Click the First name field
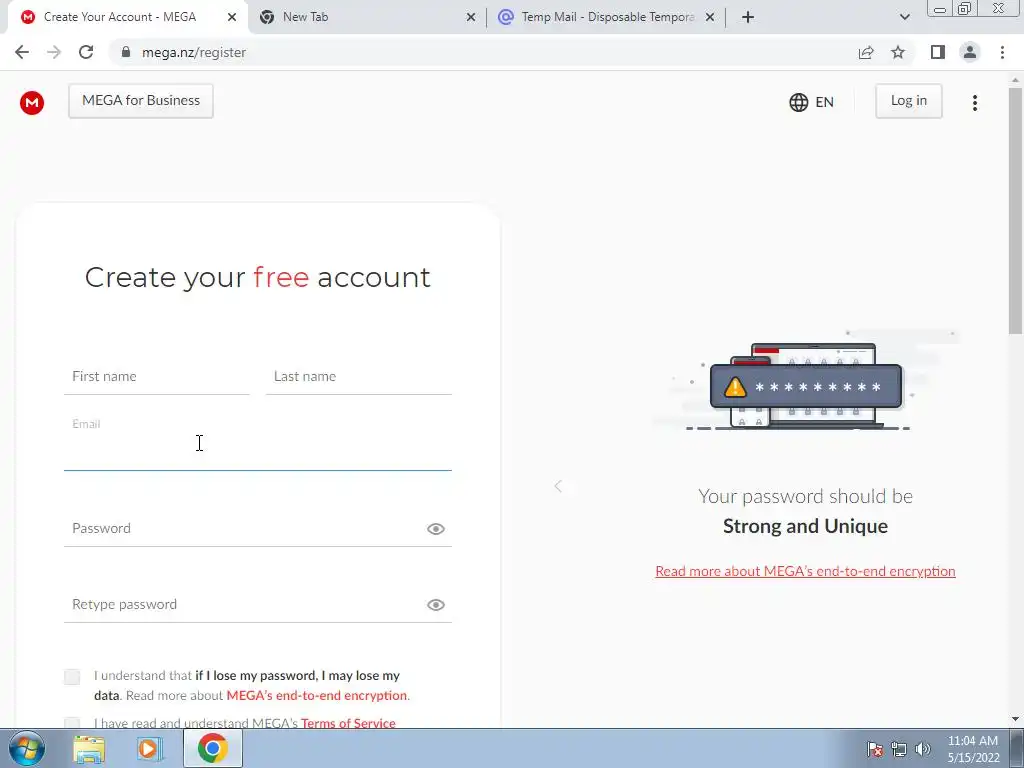 tap(157, 377)
